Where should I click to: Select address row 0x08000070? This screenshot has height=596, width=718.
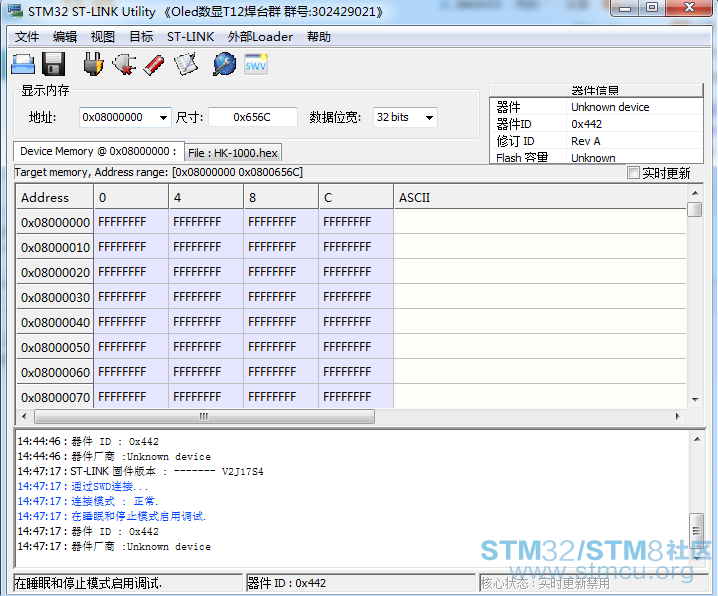click(55, 397)
